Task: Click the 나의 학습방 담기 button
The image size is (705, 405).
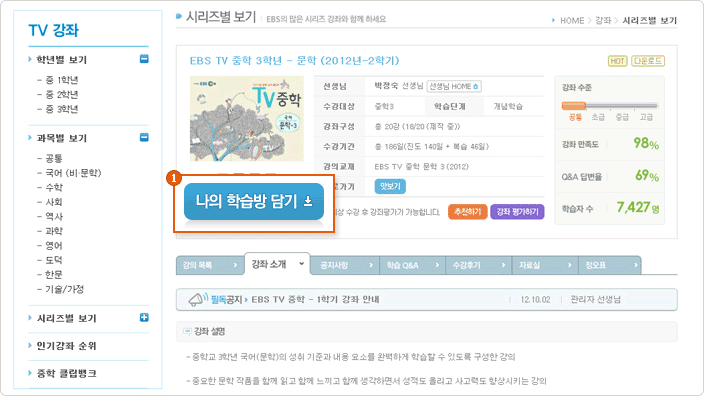Action: pos(254,201)
